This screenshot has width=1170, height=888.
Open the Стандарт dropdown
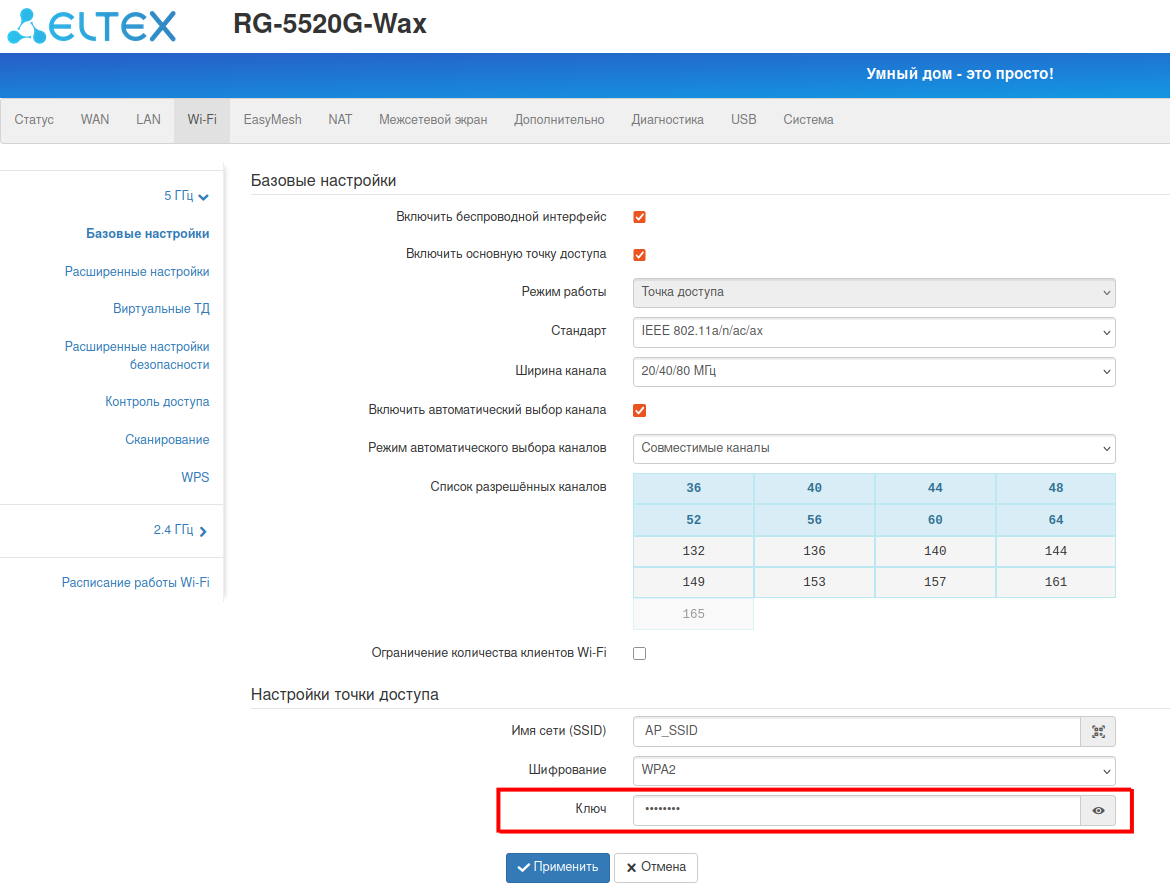[873, 332]
